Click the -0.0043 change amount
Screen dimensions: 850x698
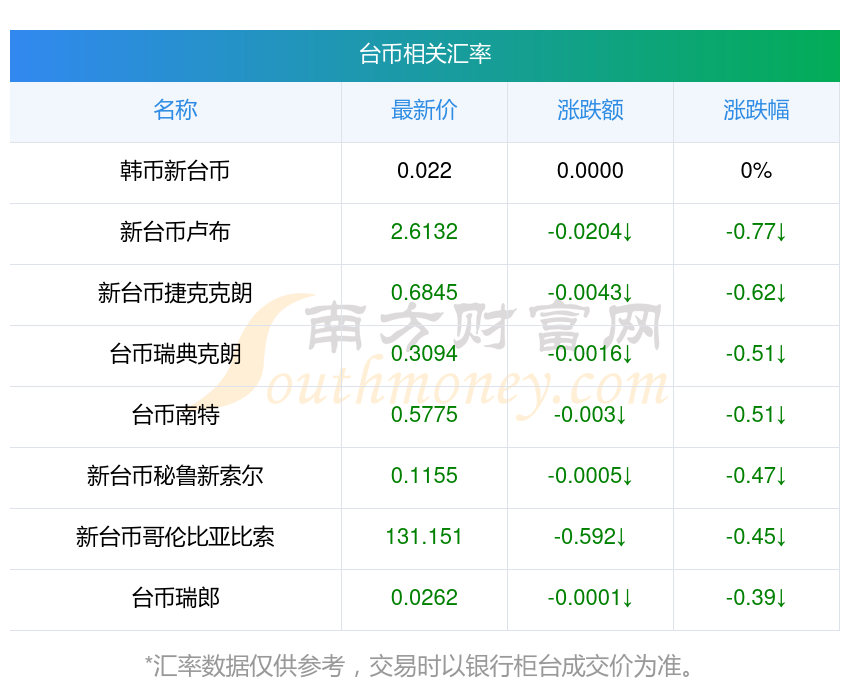tap(590, 293)
